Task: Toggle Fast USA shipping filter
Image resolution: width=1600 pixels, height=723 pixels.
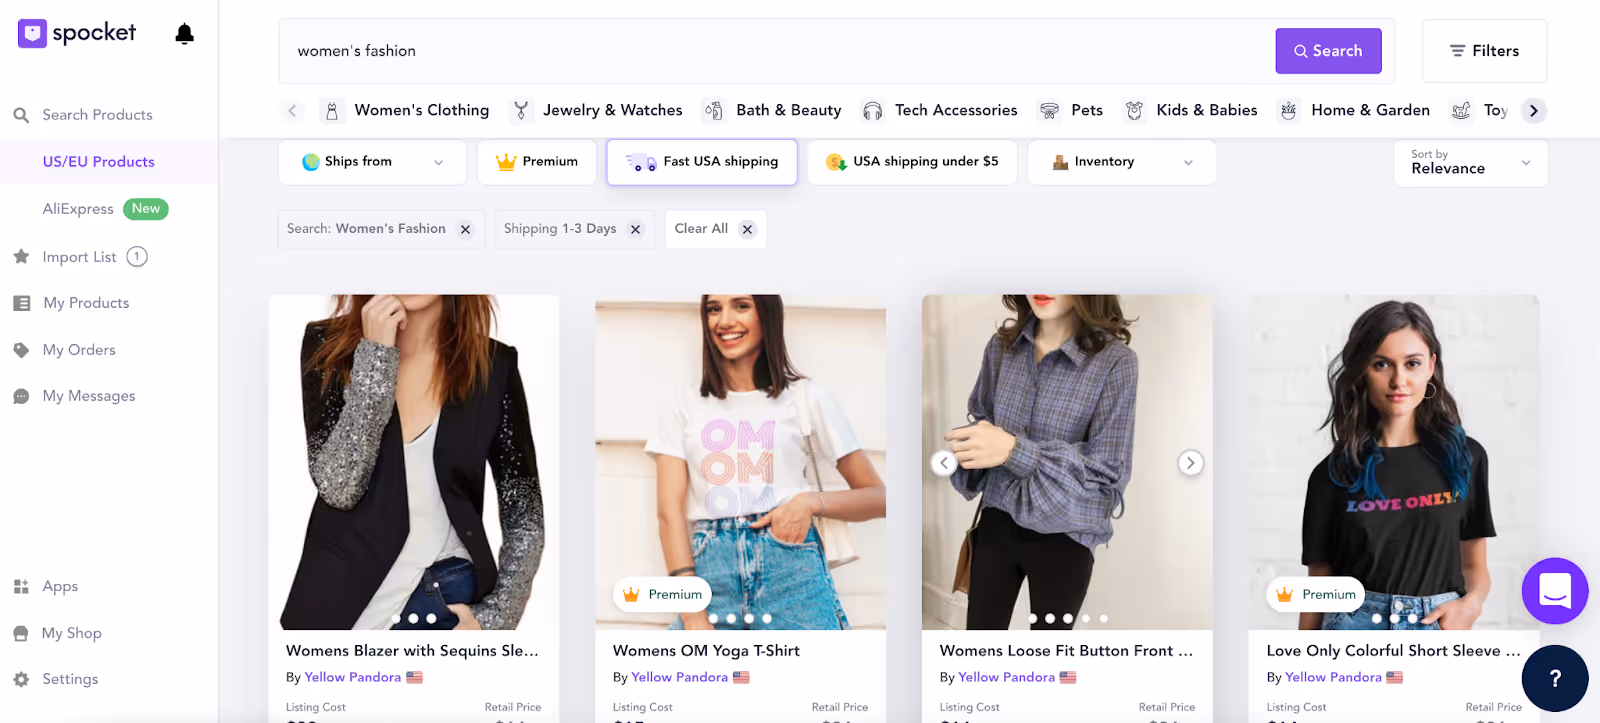Action: pos(702,162)
